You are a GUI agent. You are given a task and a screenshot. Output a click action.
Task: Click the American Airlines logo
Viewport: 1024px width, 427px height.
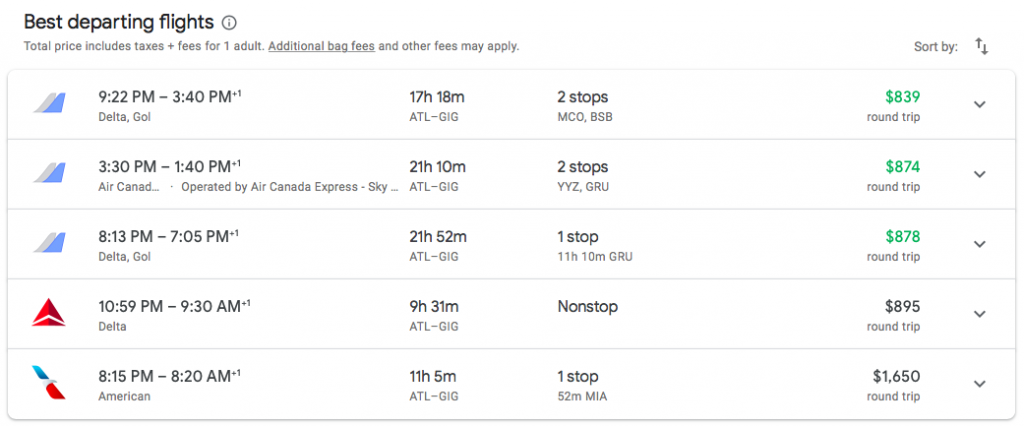pyautogui.click(x=49, y=383)
